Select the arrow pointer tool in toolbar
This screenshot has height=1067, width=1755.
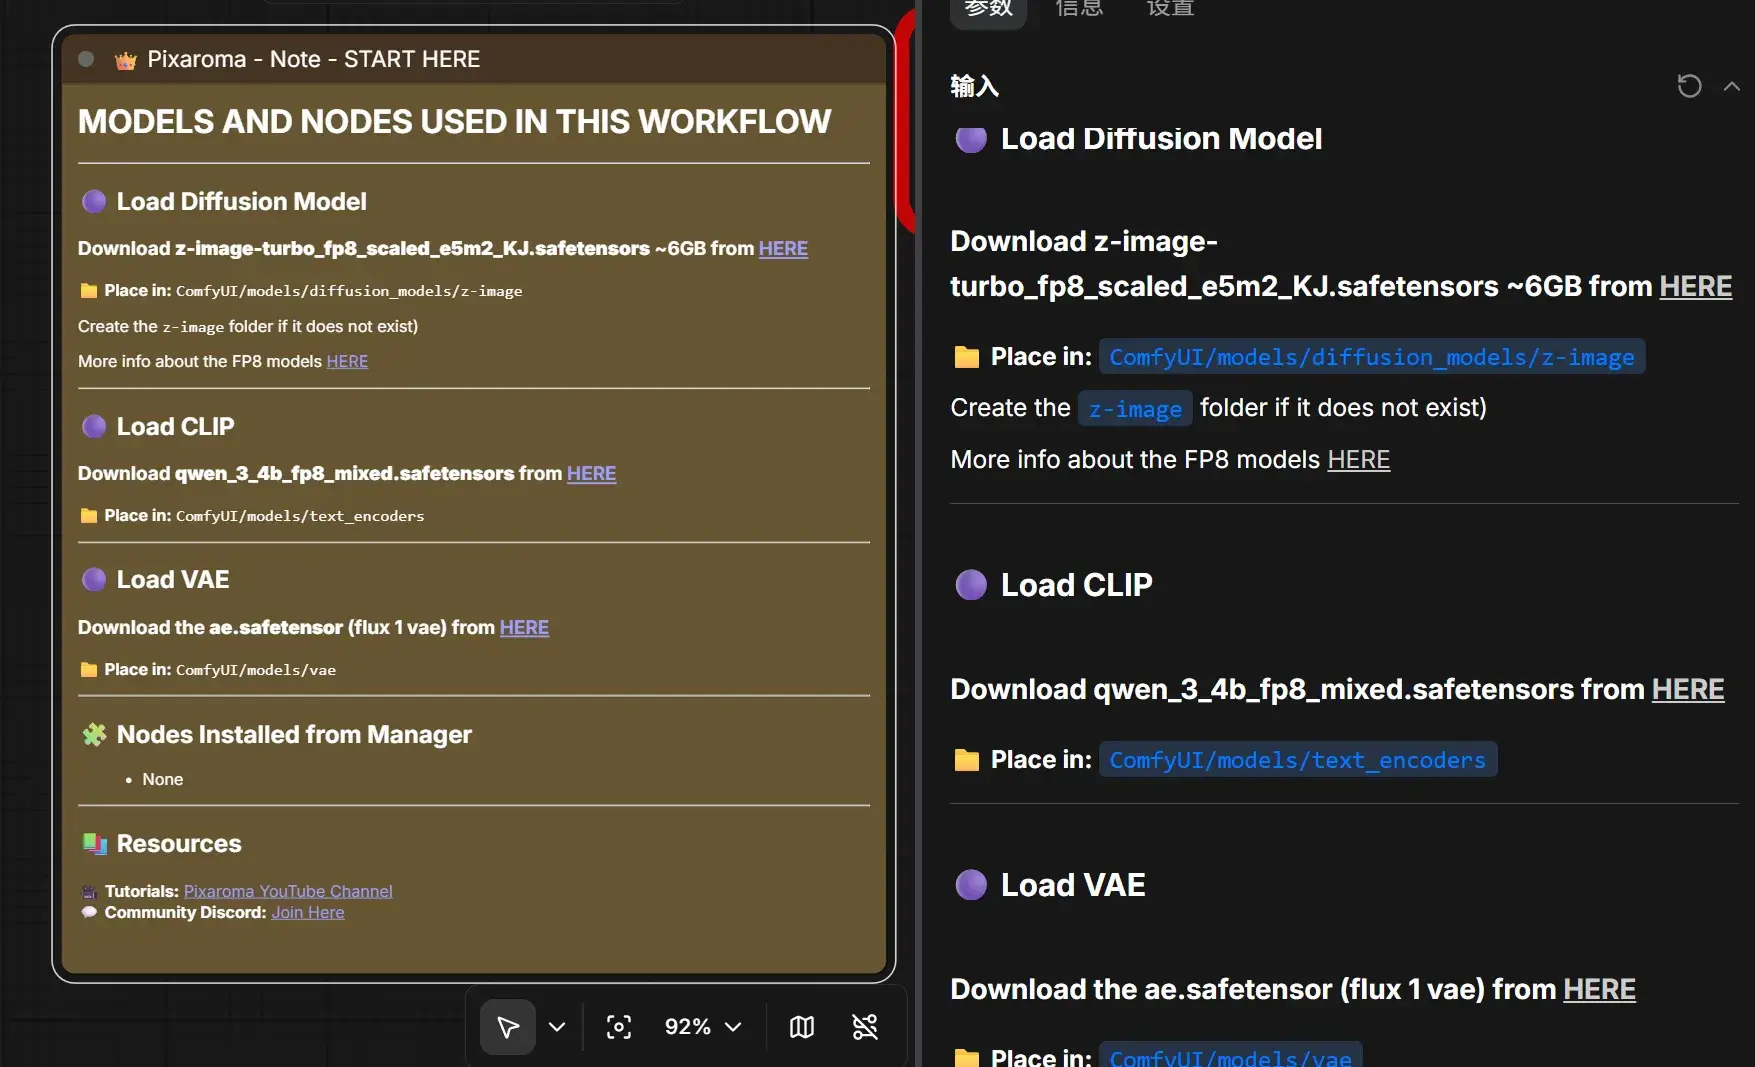pyautogui.click(x=508, y=1027)
